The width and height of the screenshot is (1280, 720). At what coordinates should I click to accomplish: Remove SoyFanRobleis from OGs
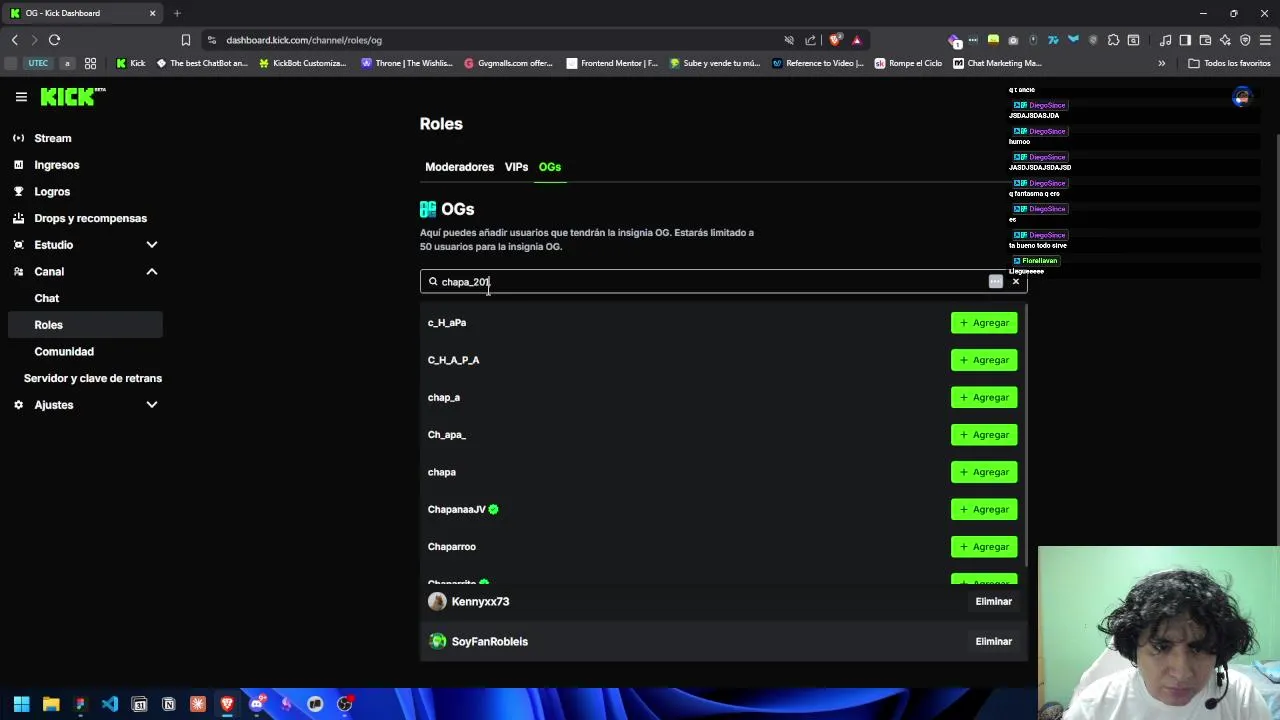(x=993, y=642)
